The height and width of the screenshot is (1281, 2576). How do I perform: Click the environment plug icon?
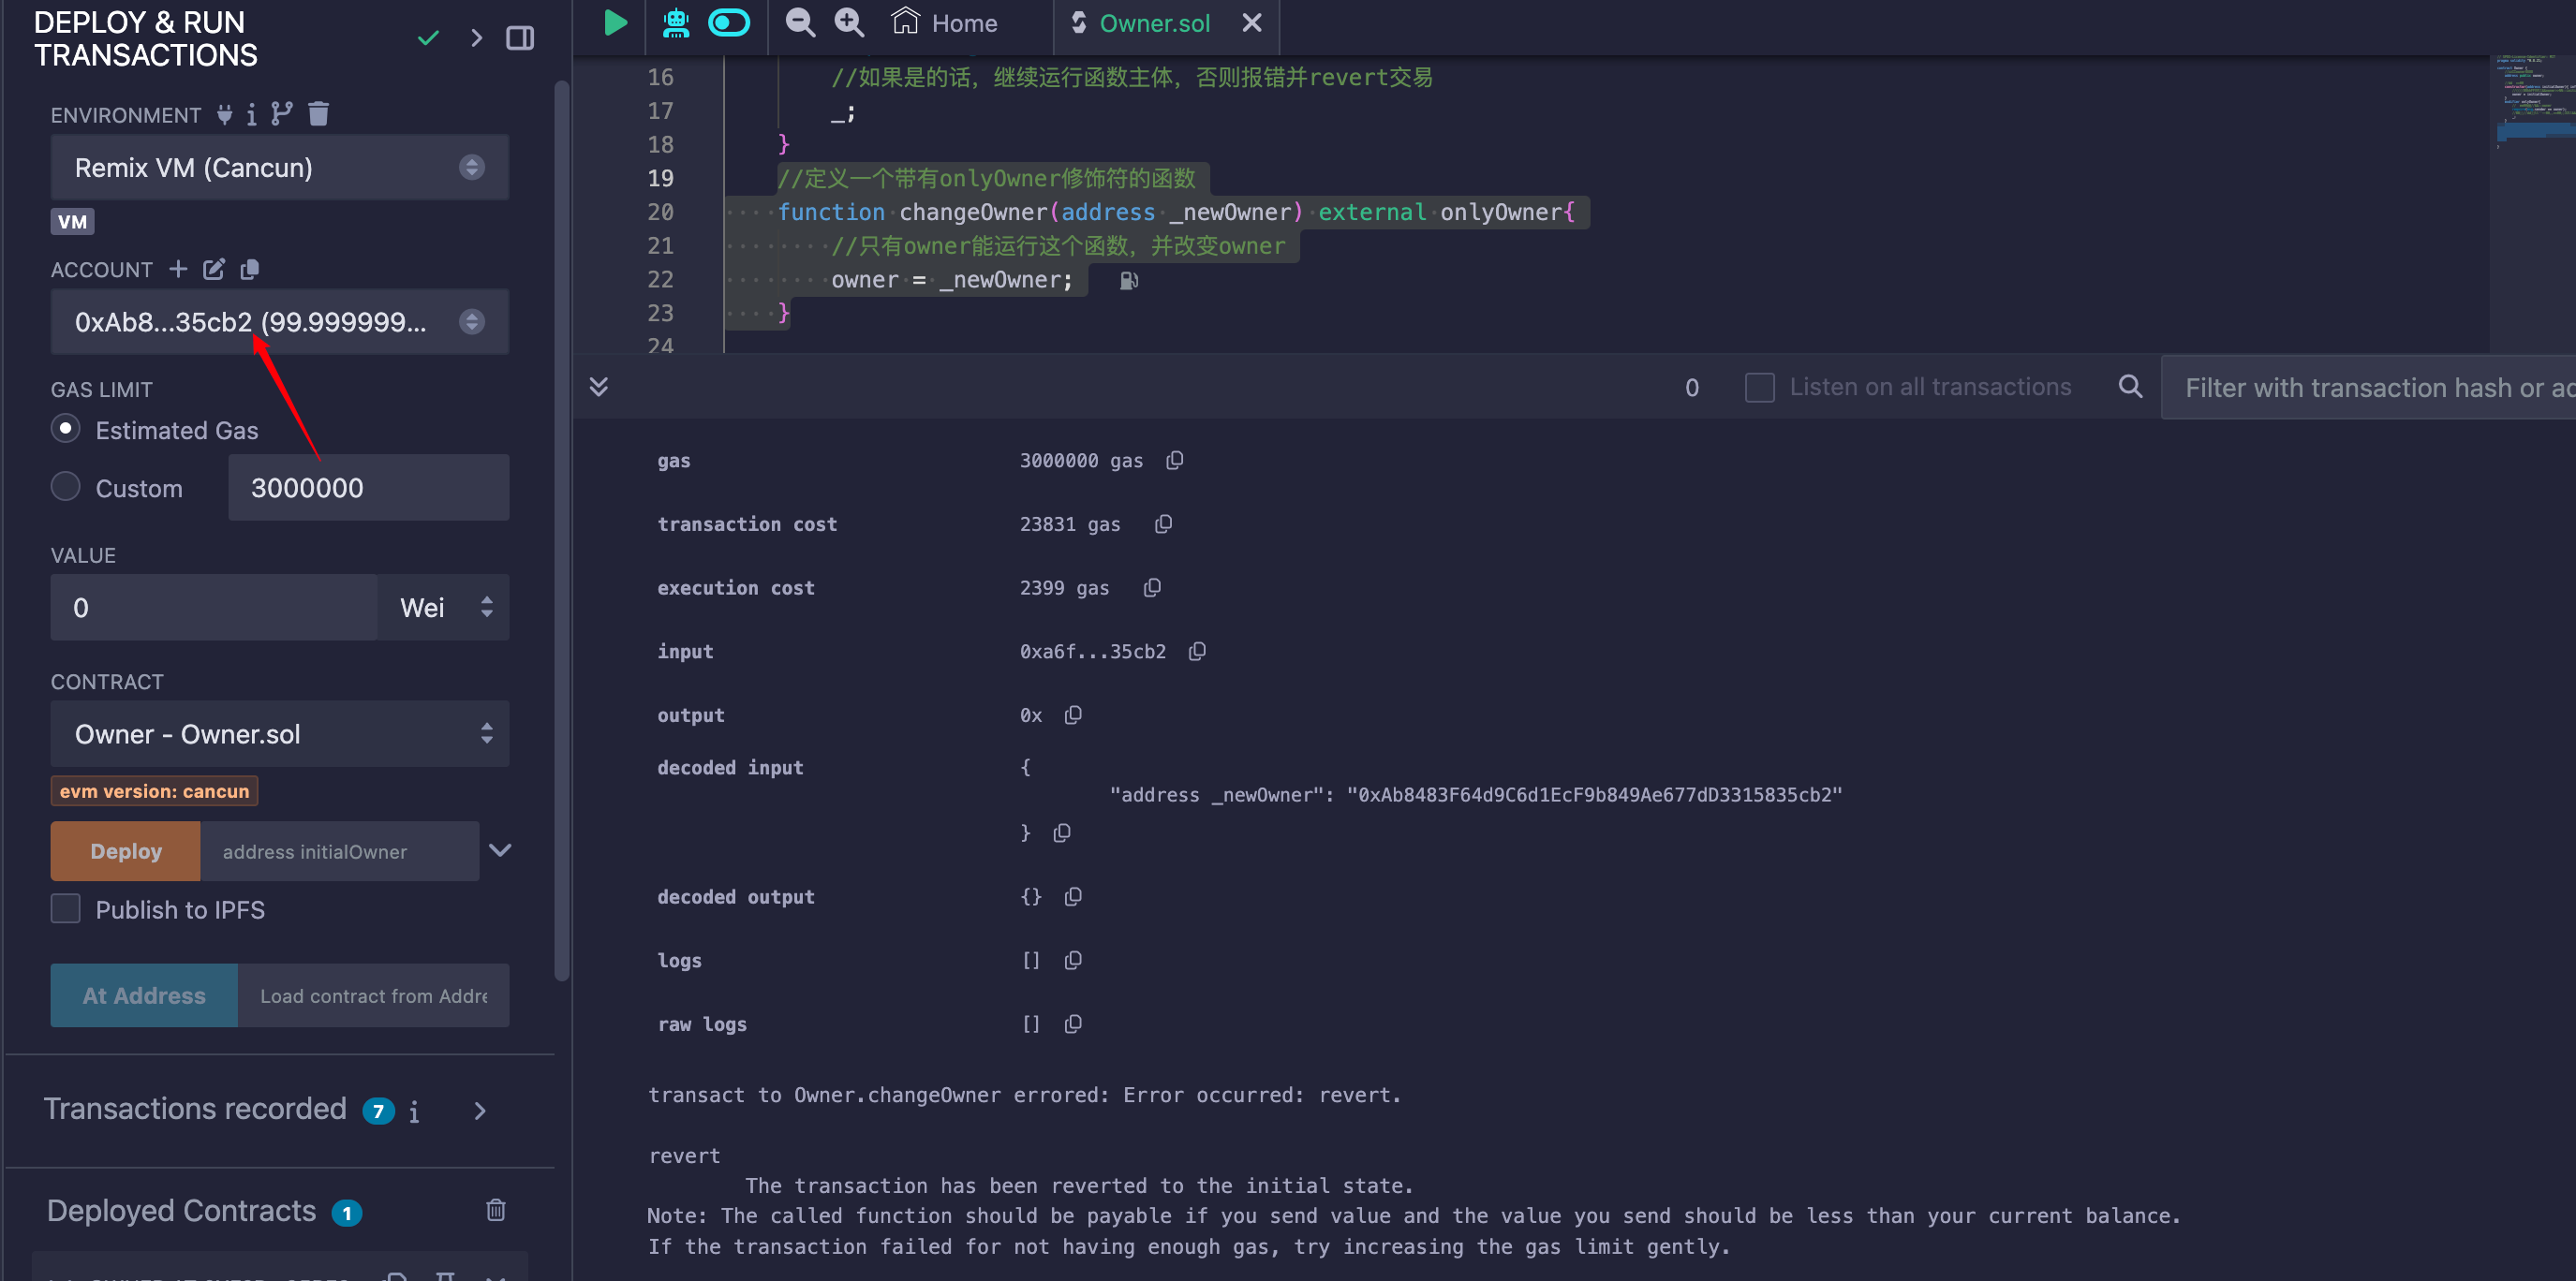point(225,114)
